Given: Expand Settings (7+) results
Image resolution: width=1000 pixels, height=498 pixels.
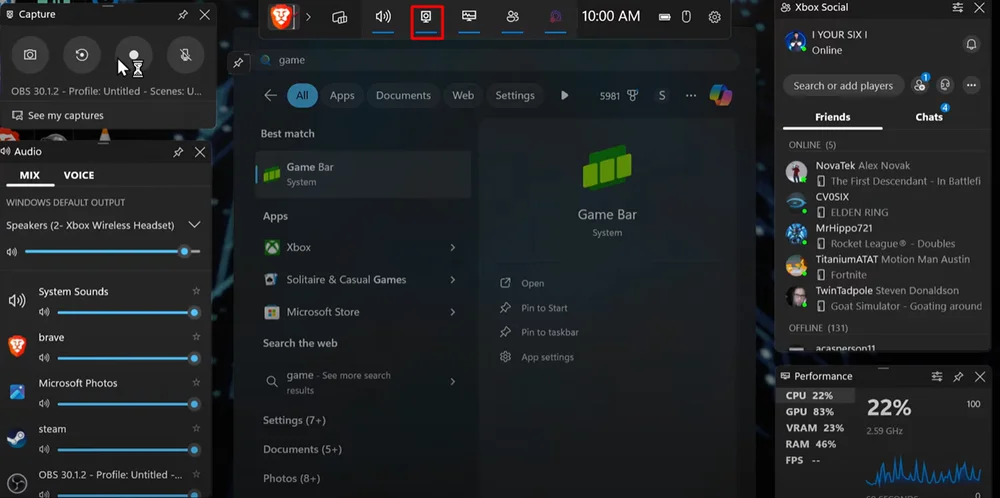Looking at the screenshot, I should tap(294, 420).
